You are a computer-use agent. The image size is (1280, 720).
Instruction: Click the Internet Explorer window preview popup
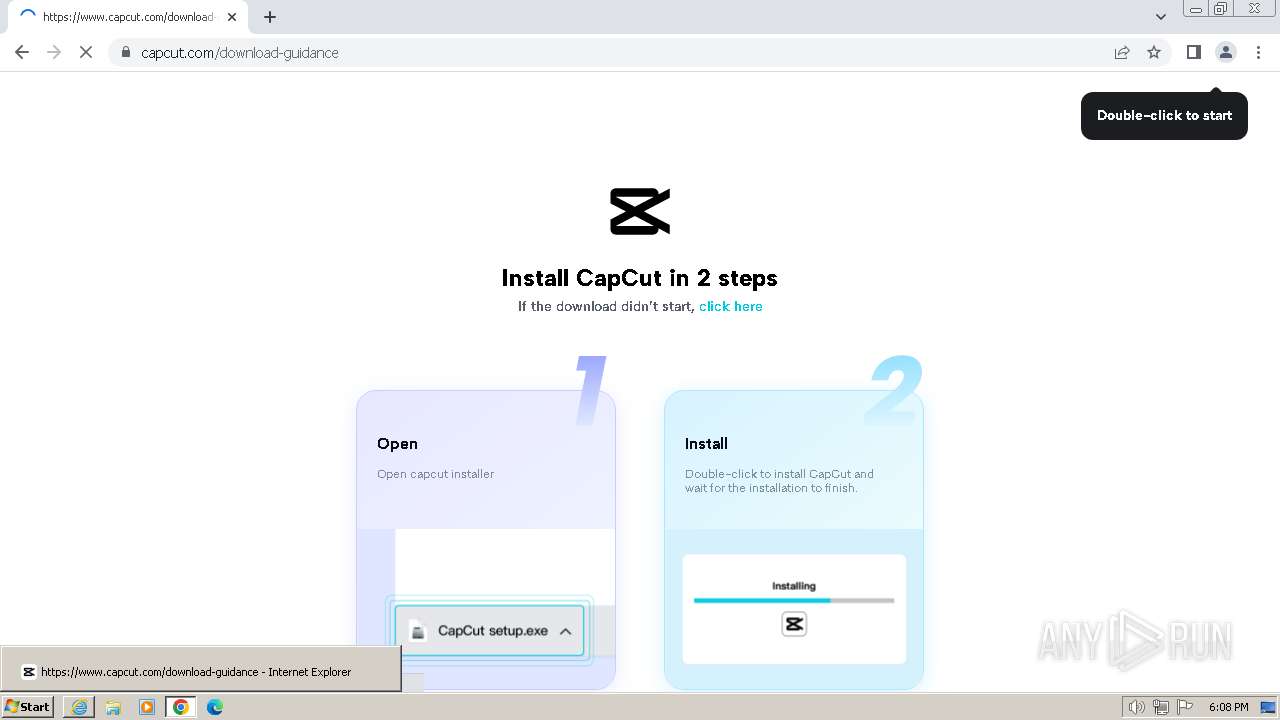click(x=200, y=668)
